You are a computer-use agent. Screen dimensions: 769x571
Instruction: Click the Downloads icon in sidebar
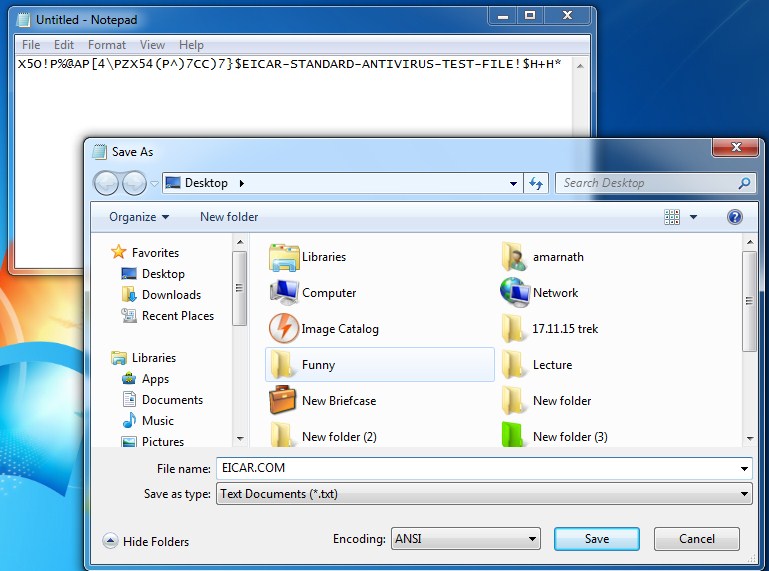pyautogui.click(x=128, y=294)
